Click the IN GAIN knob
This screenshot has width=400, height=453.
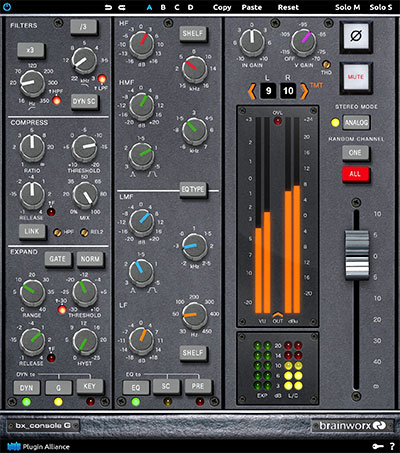coord(252,42)
